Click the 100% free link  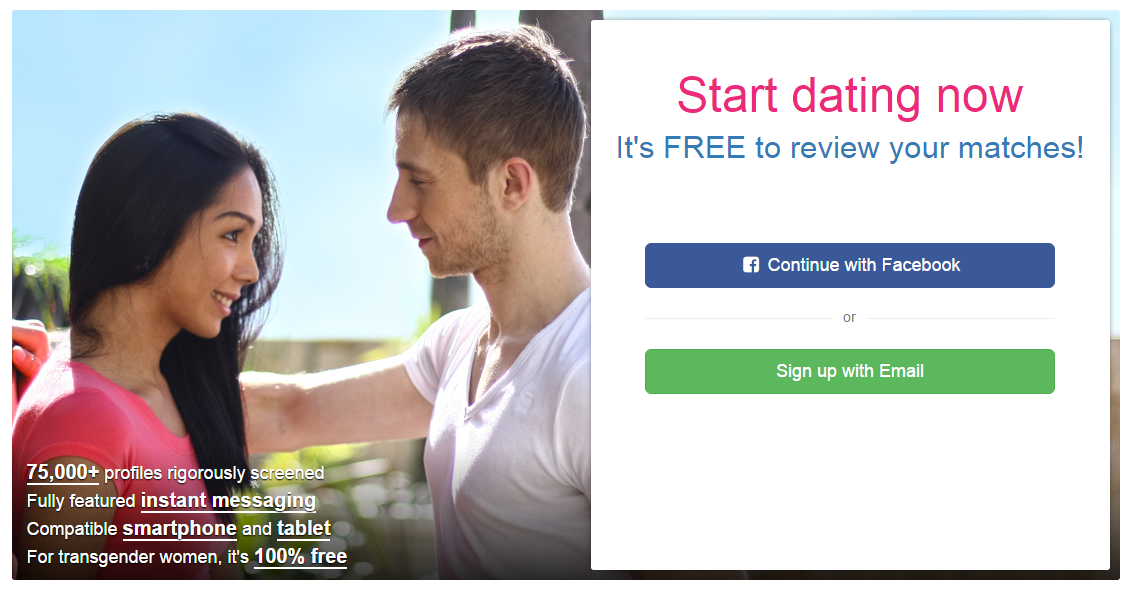(300, 557)
